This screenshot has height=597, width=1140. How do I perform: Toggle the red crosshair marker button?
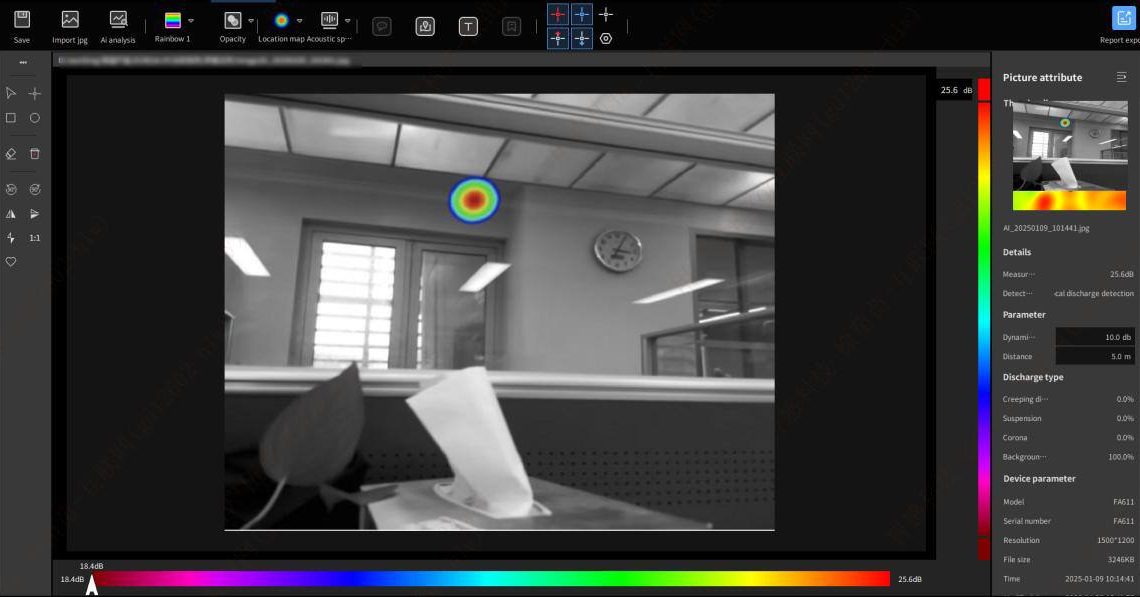click(x=558, y=15)
